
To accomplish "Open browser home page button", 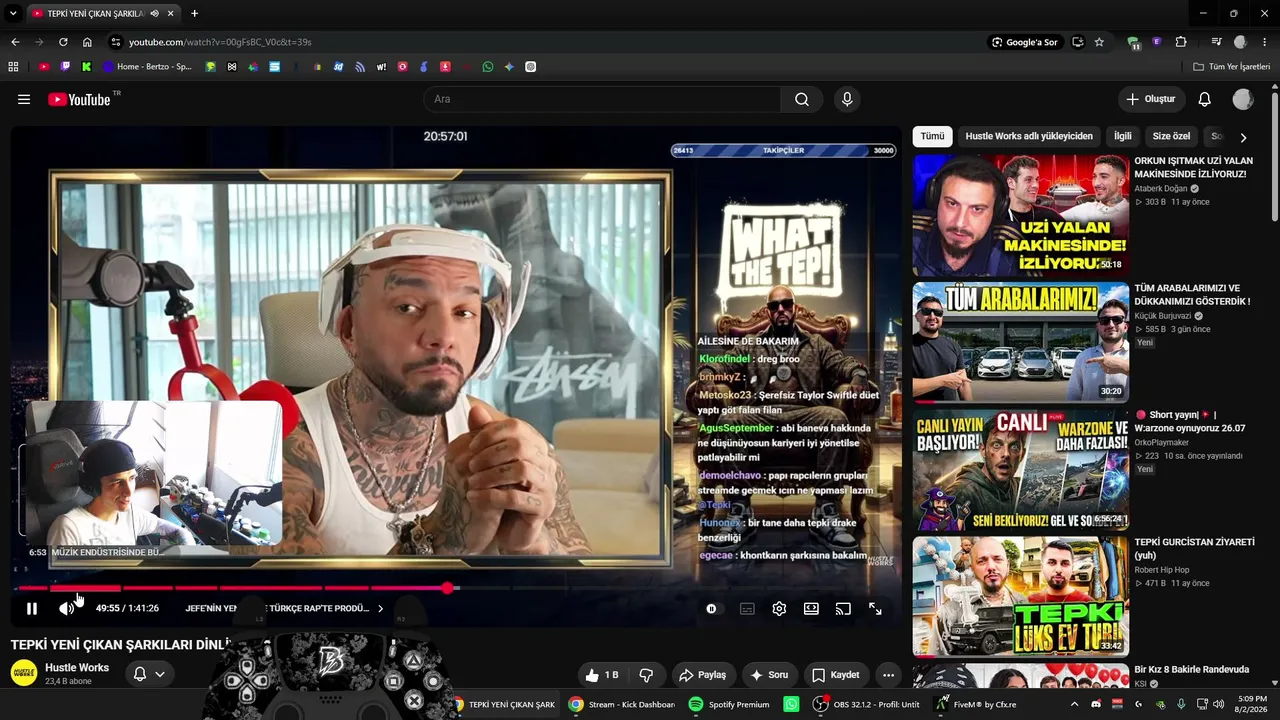I will pyautogui.click(x=87, y=42).
